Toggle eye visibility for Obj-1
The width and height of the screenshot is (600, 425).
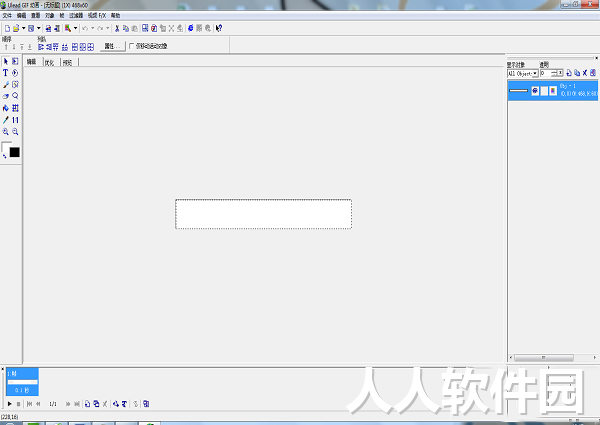click(x=535, y=91)
